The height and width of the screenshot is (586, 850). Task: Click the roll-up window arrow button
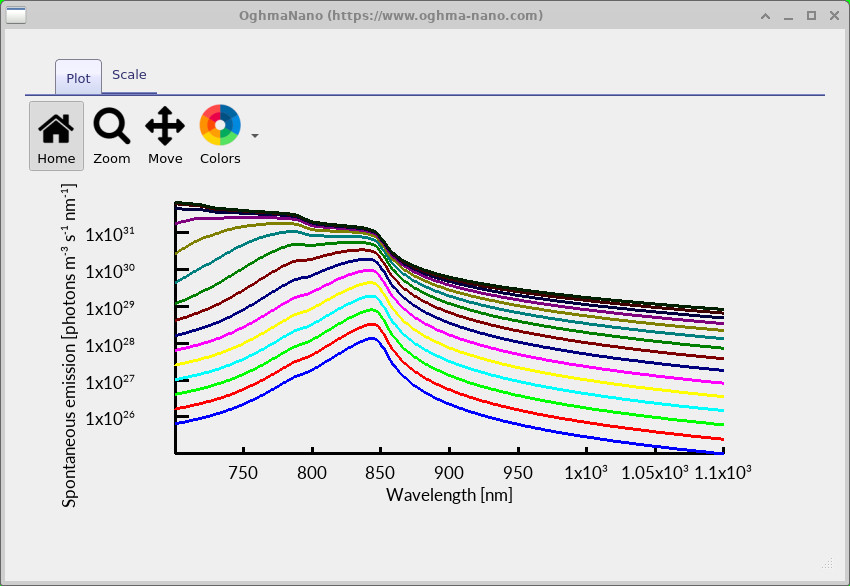pyautogui.click(x=765, y=16)
